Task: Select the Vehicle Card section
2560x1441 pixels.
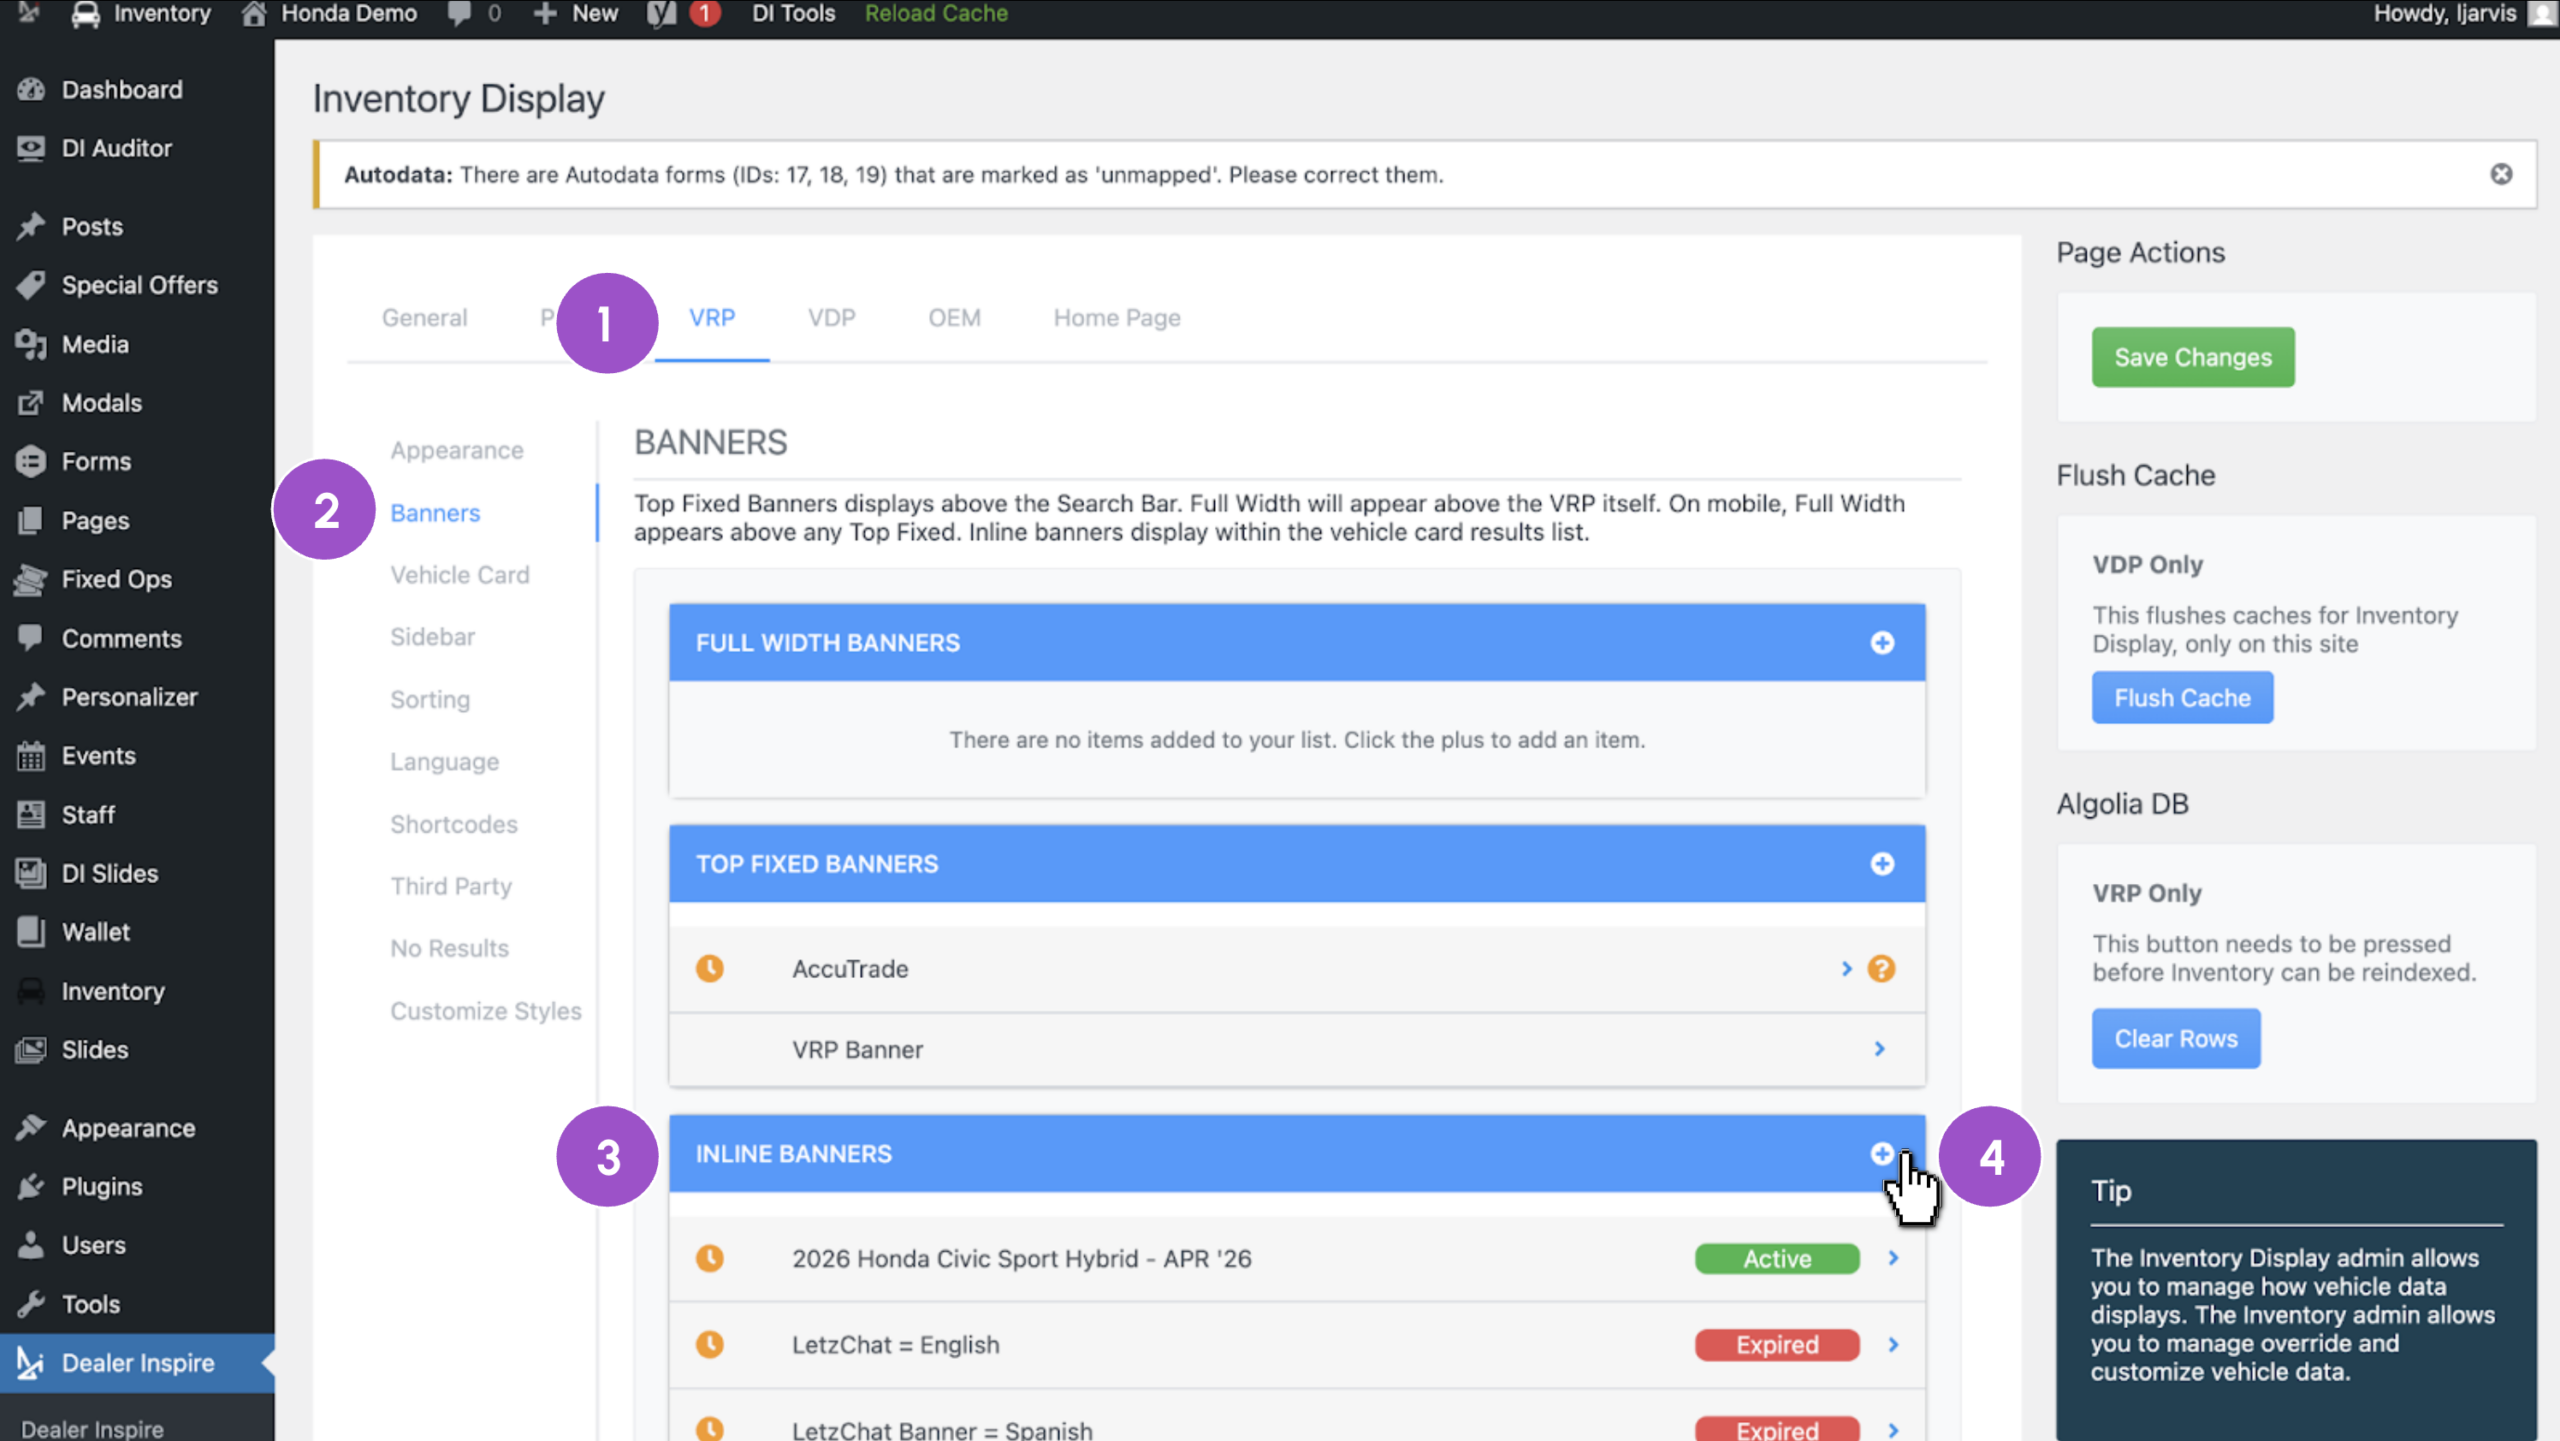Action: 460,575
